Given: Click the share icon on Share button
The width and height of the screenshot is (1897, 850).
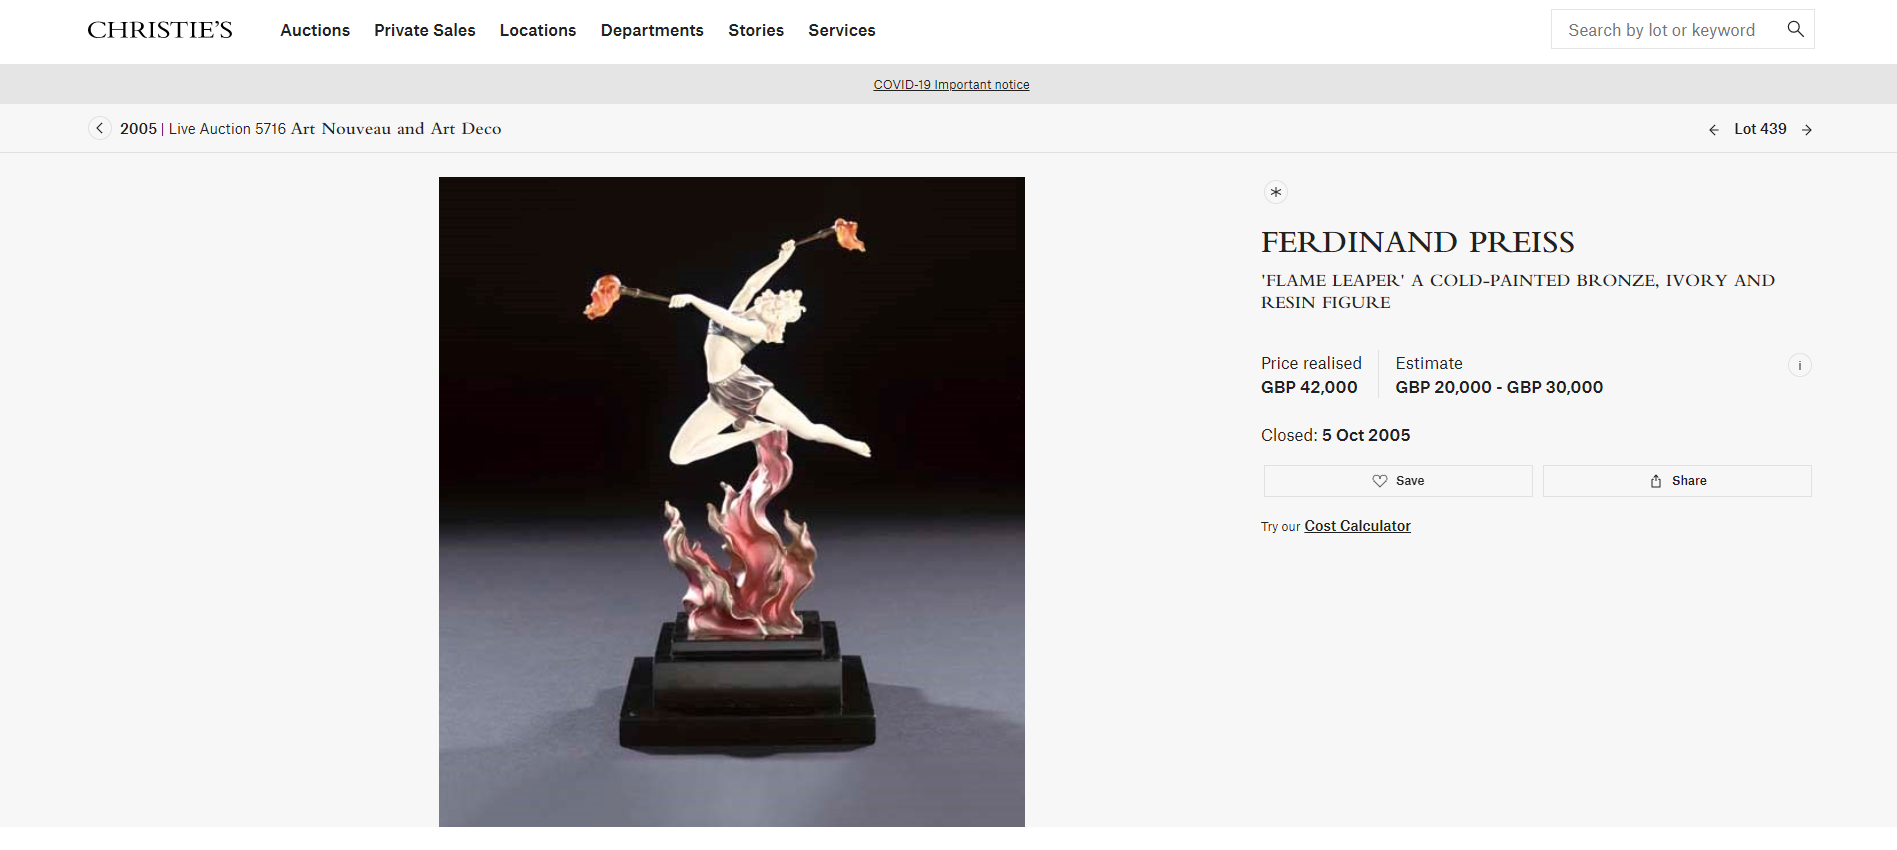Looking at the screenshot, I should 1656,481.
